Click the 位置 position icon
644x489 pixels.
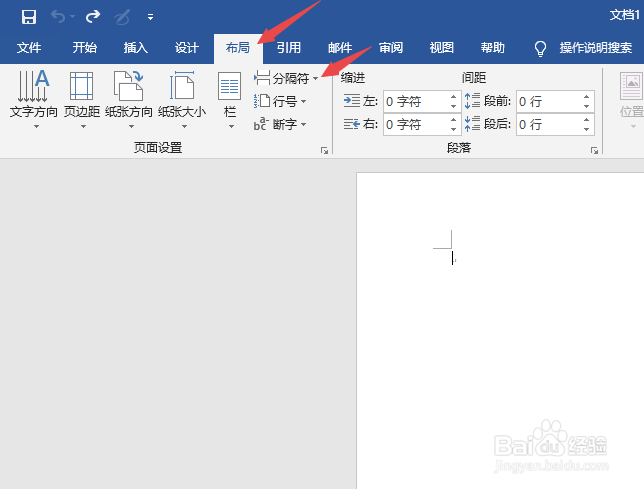(x=632, y=86)
